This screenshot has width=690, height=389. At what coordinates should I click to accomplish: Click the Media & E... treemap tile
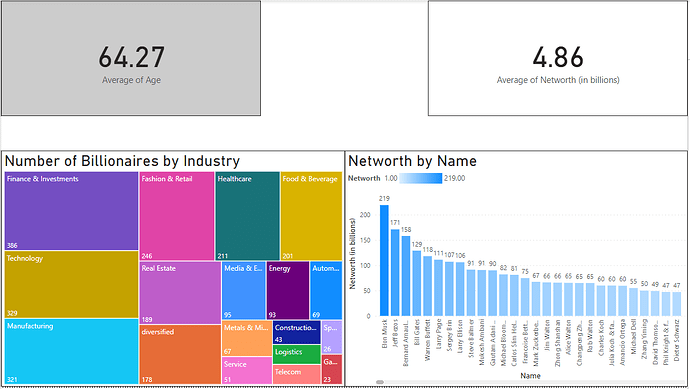[244, 290]
